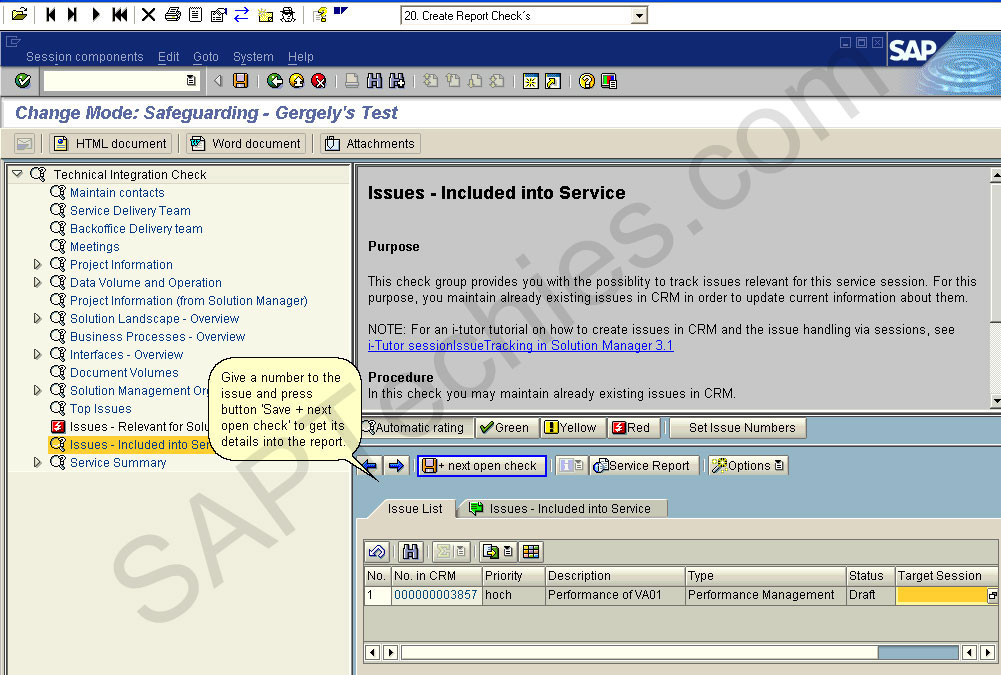Click the single play arrow in the top toolbar
This screenshot has width=1001, height=675.
pyautogui.click(x=96, y=15)
